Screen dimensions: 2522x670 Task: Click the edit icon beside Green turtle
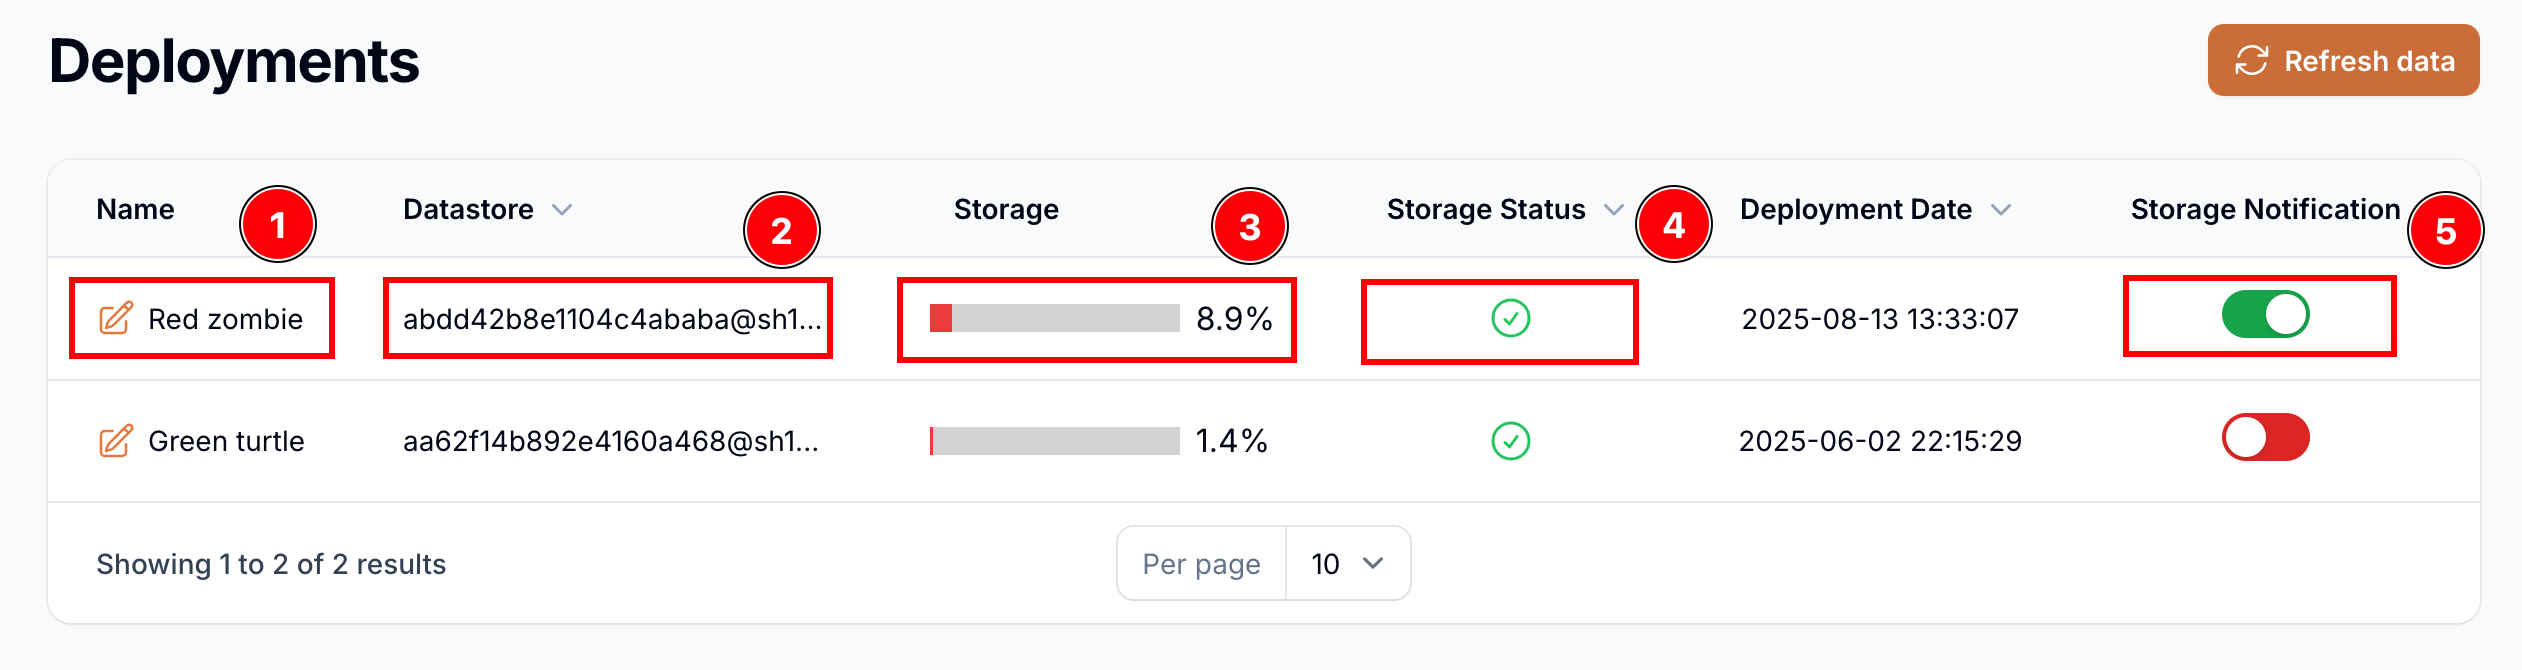coord(115,441)
